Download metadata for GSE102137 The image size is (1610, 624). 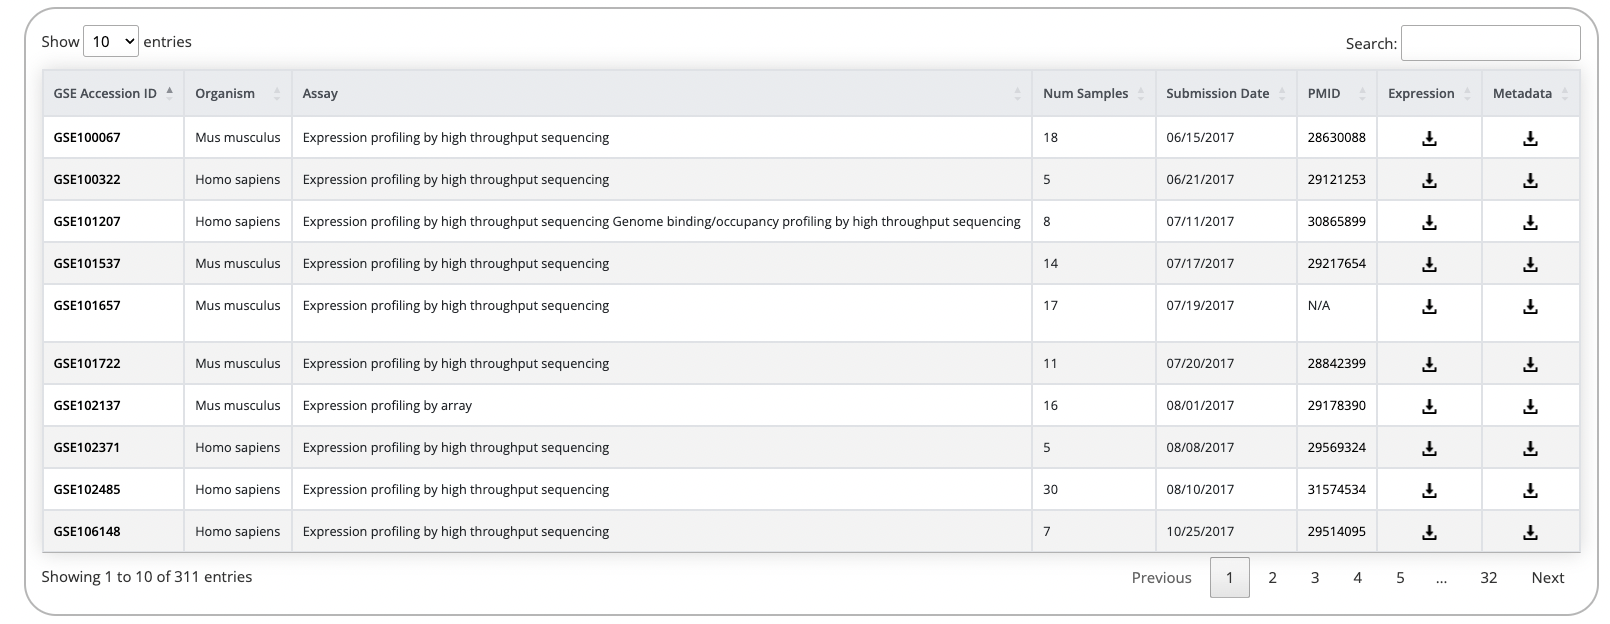[x=1530, y=407]
